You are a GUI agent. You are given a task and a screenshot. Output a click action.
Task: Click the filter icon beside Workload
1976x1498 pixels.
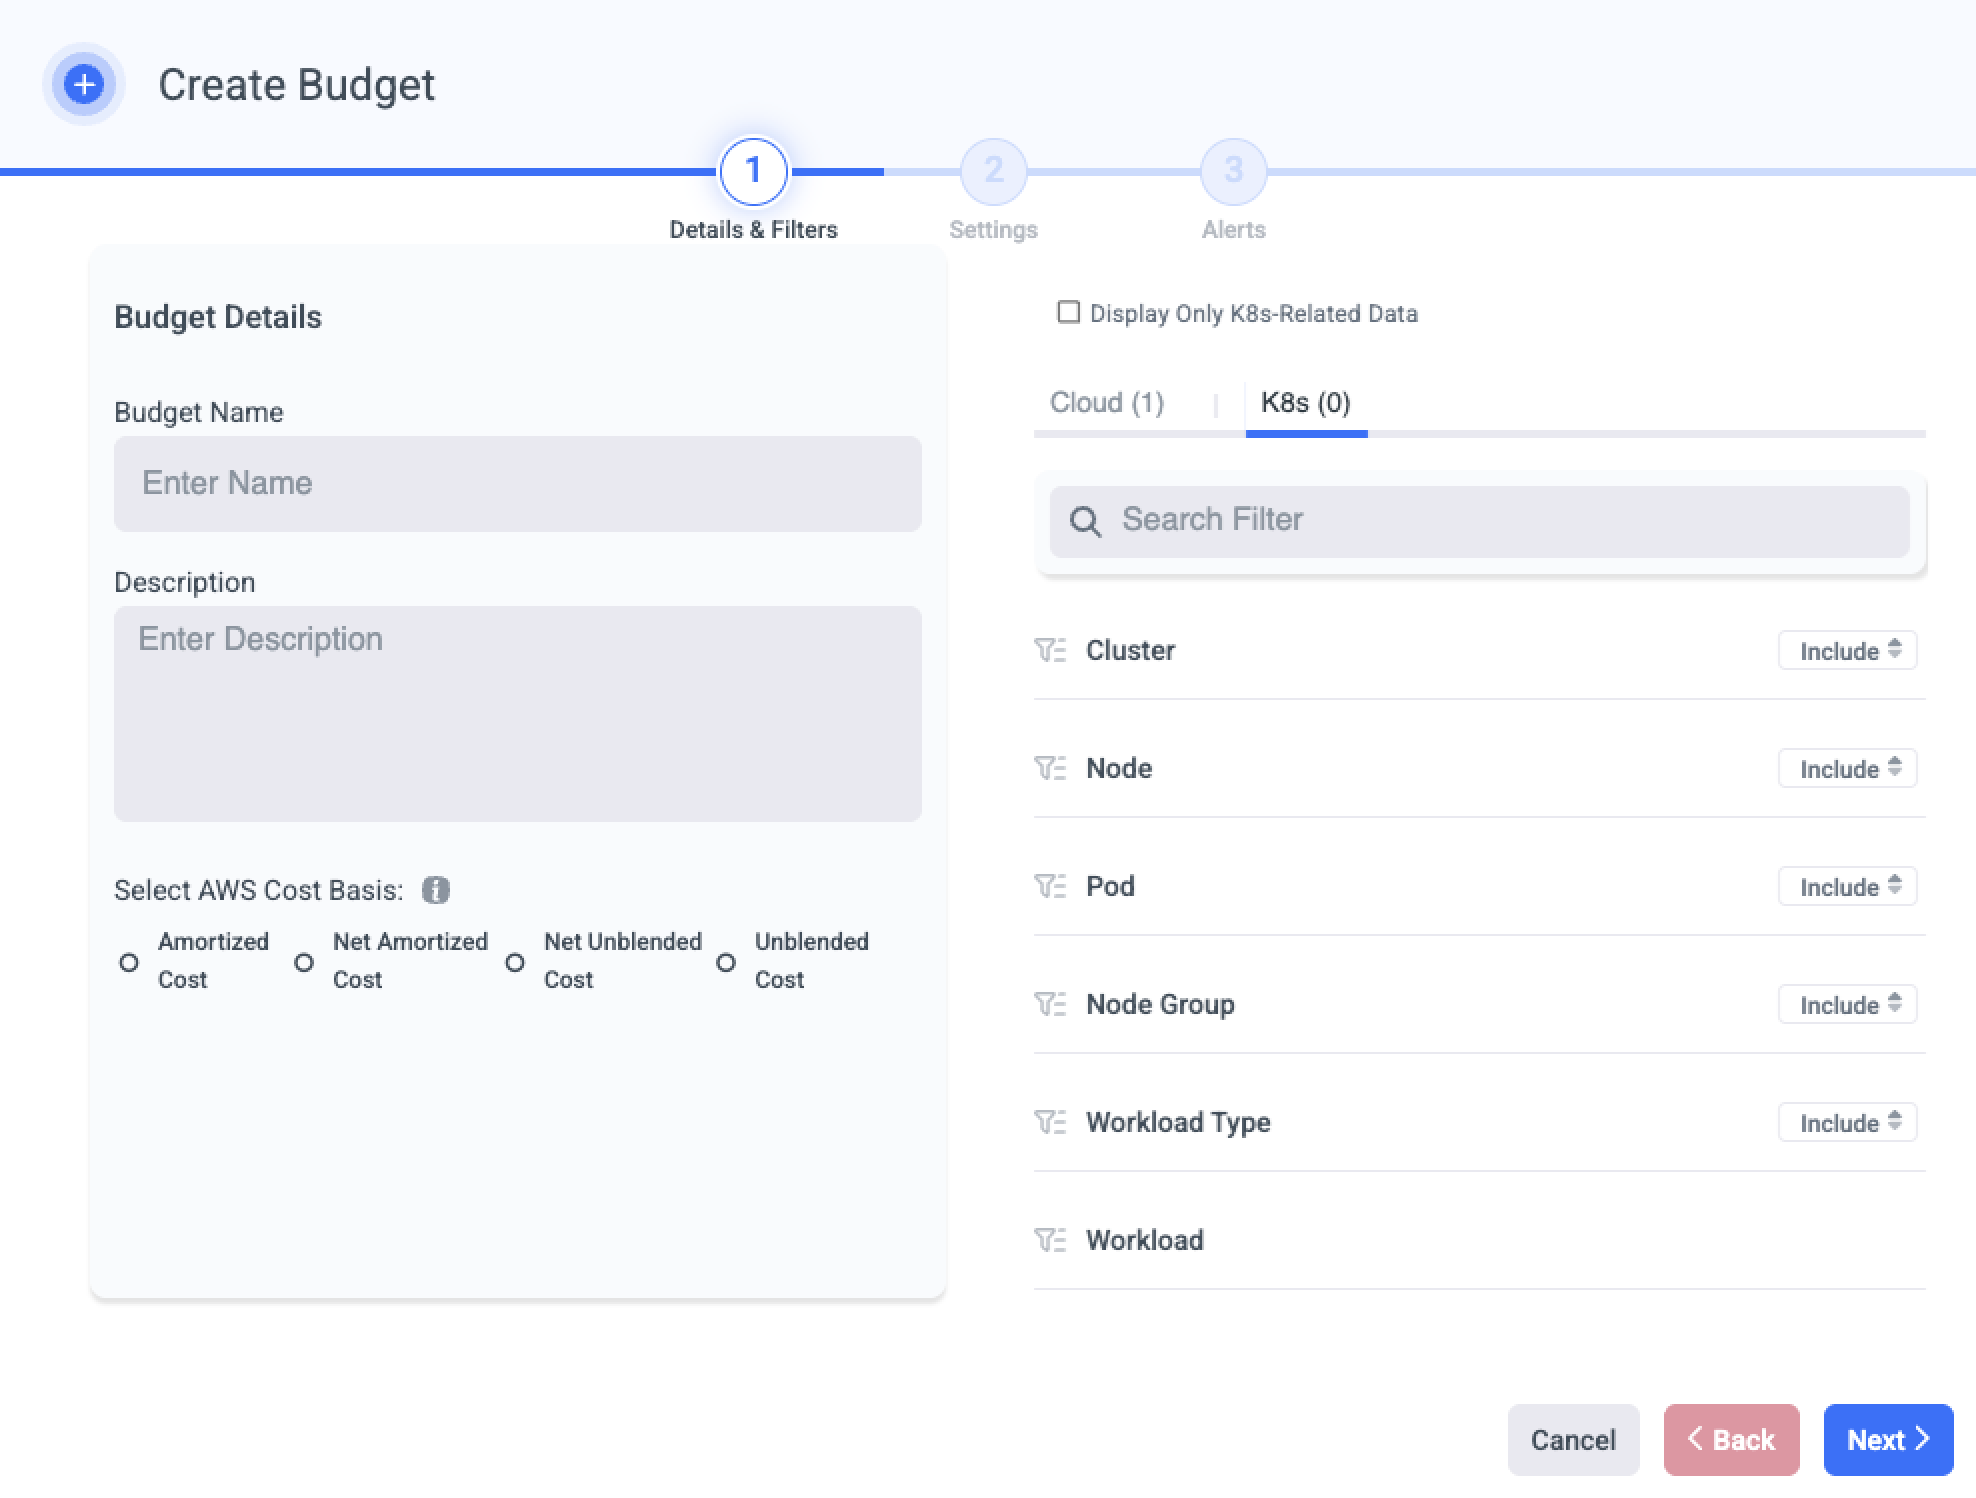pyautogui.click(x=1050, y=1240)
